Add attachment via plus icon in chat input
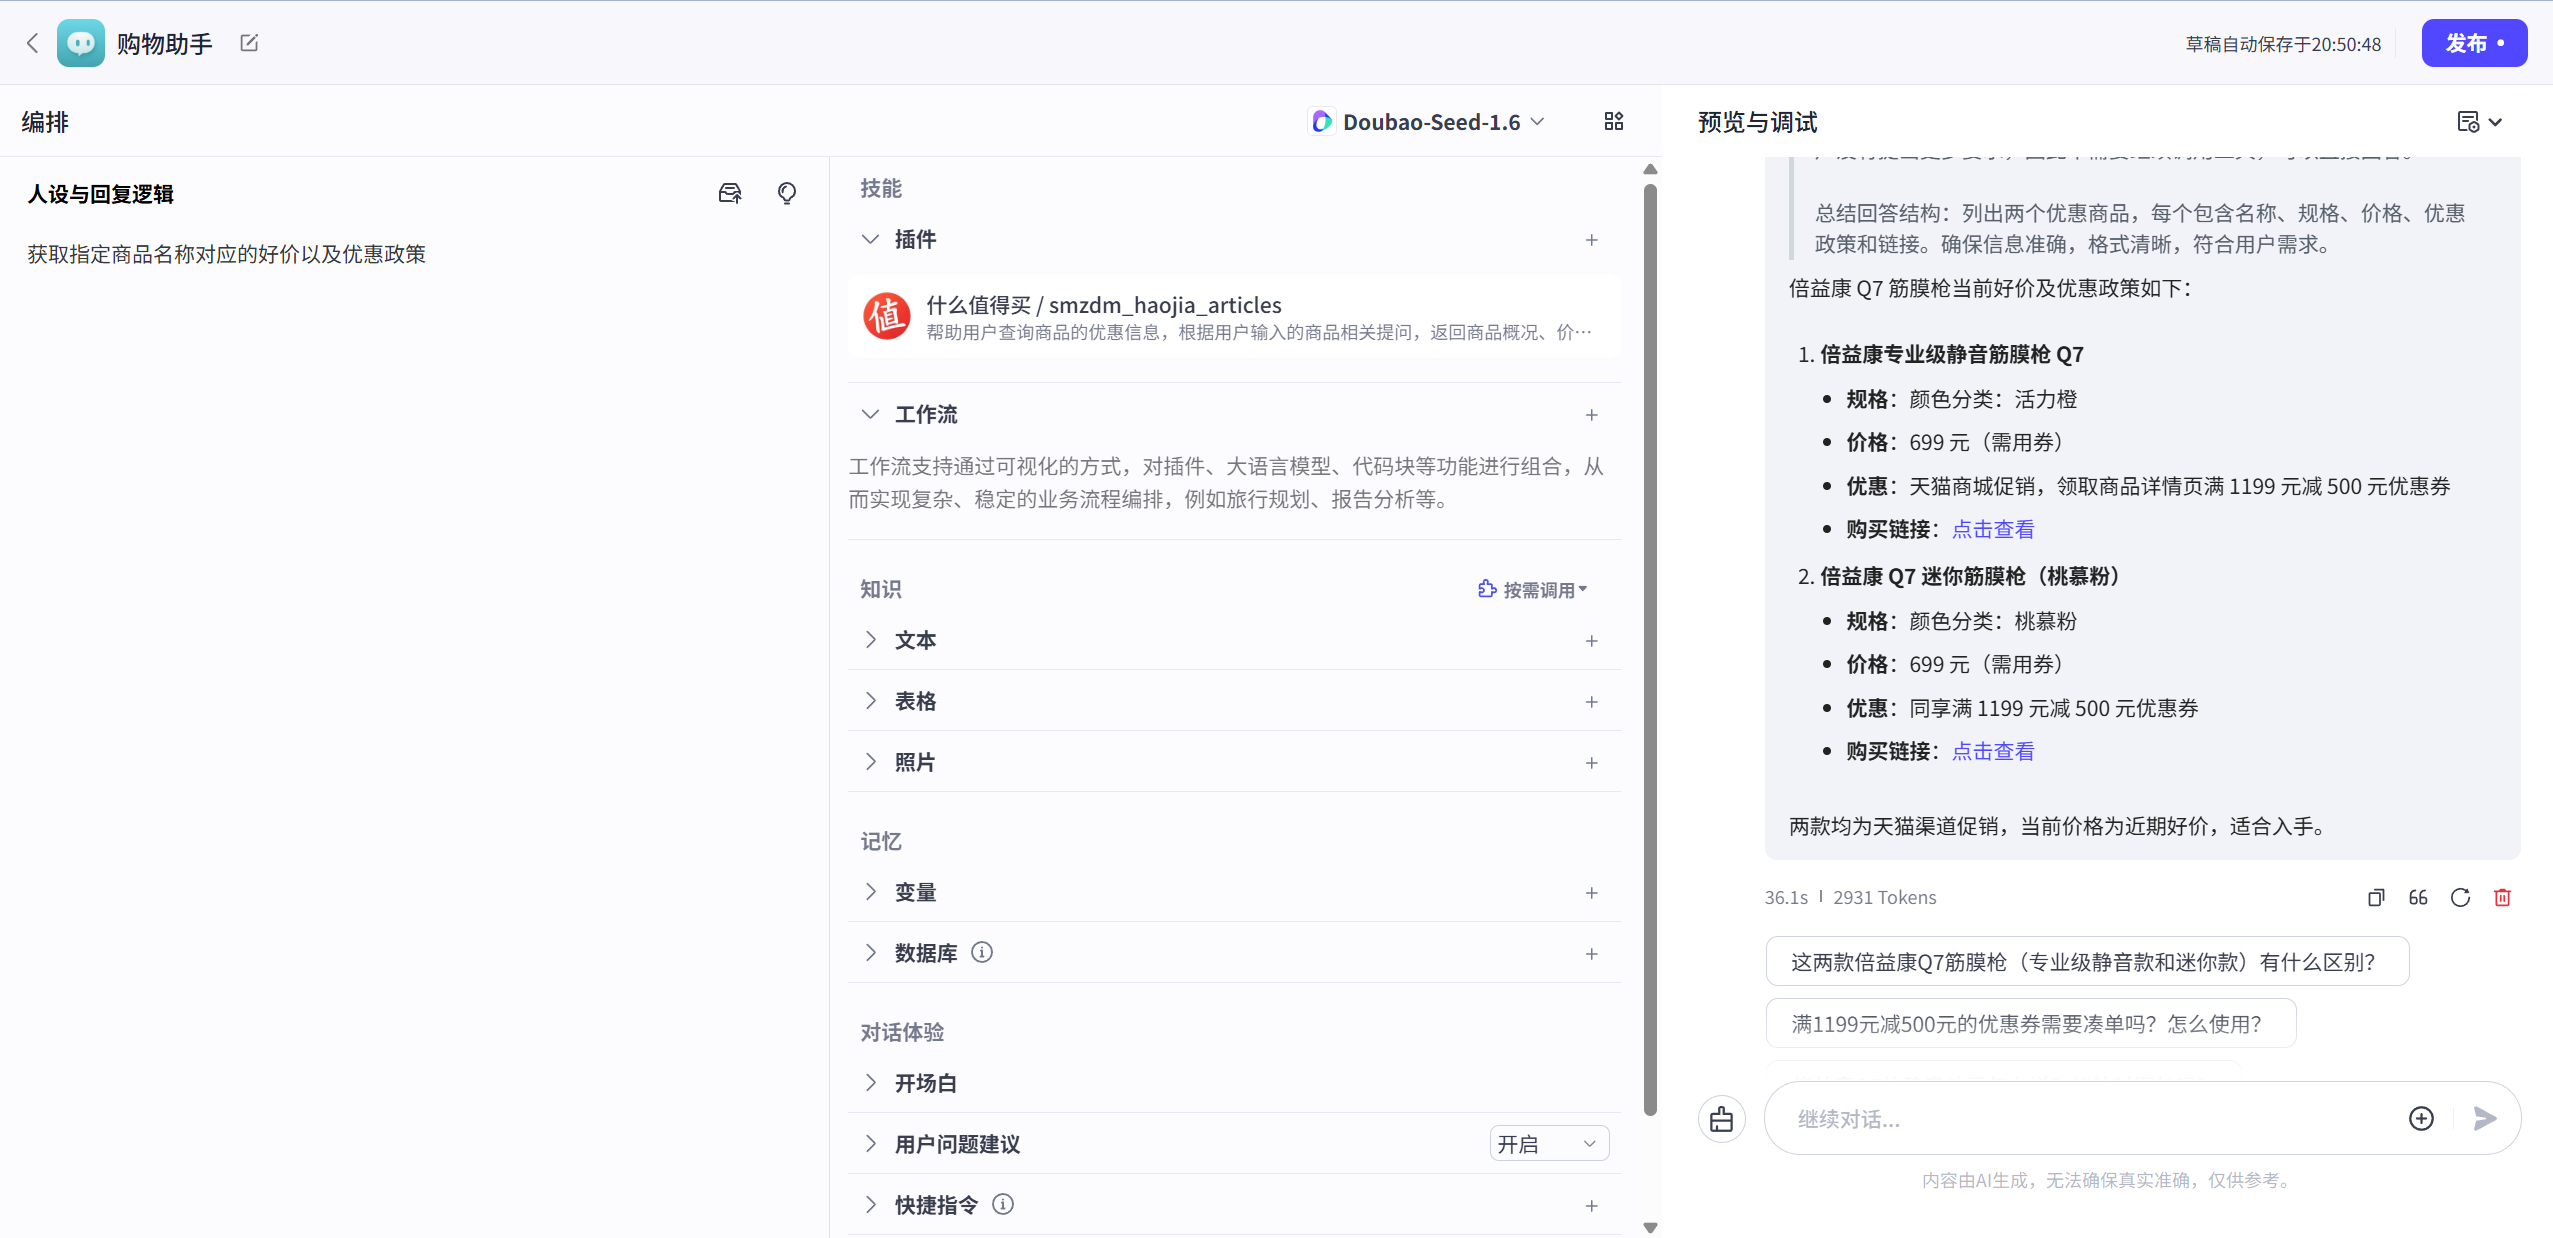Screen dimensions: 2553x1238 pyautogui.click(x=2419, y=1118)
